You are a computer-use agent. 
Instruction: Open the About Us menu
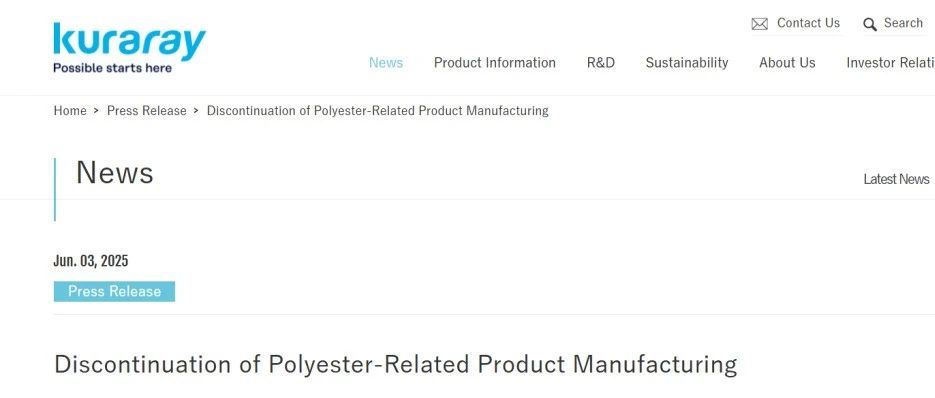tap(787, 63)
